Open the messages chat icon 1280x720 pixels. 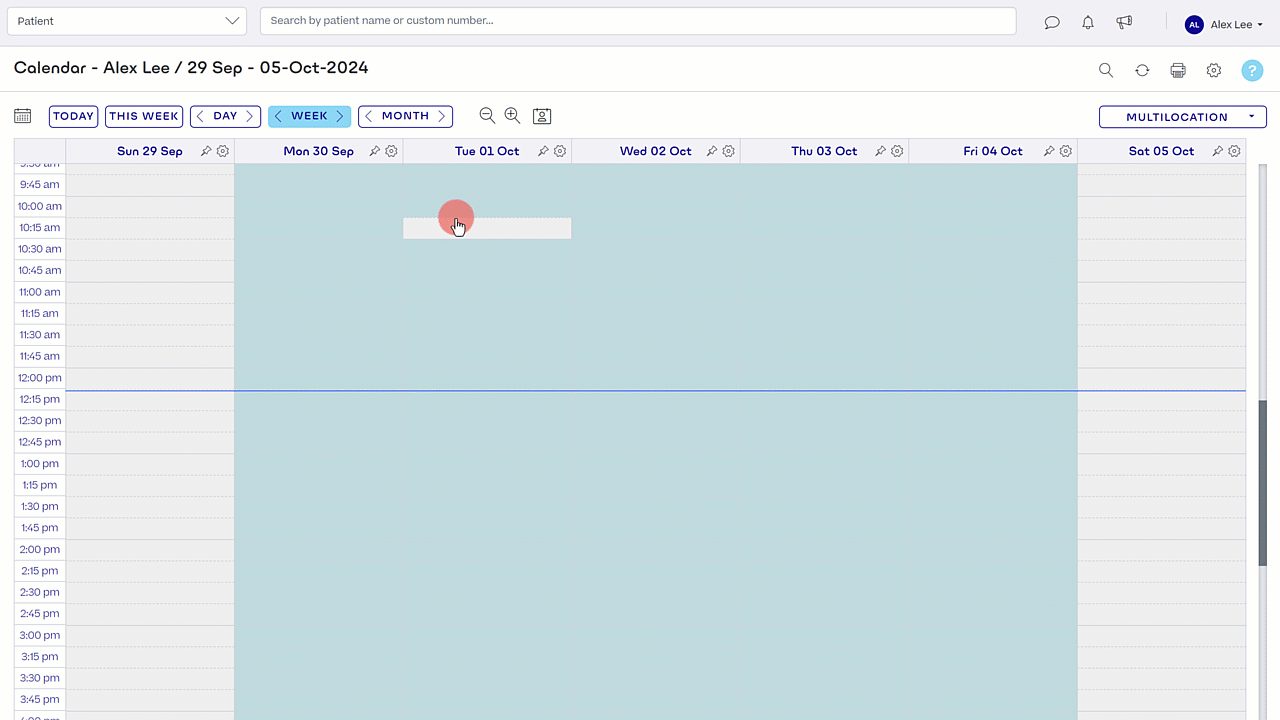[1052, 23]
